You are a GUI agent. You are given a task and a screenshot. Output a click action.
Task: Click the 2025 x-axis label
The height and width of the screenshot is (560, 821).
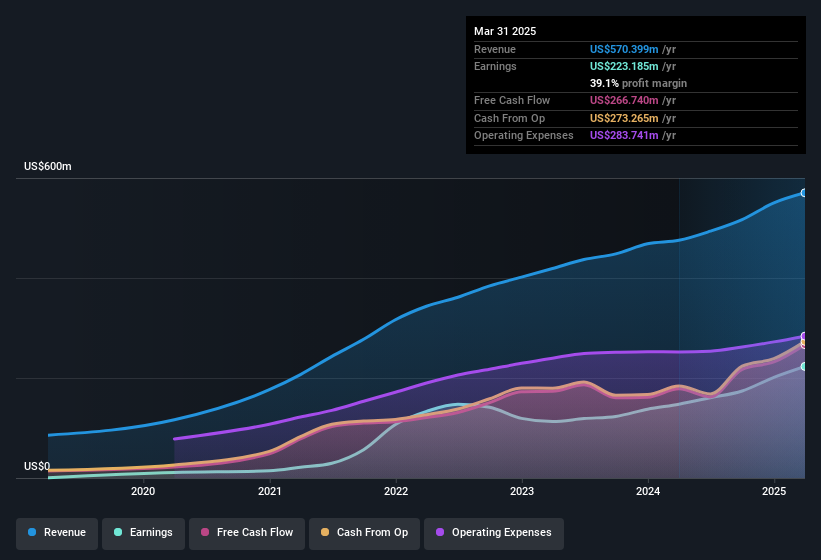774,491
